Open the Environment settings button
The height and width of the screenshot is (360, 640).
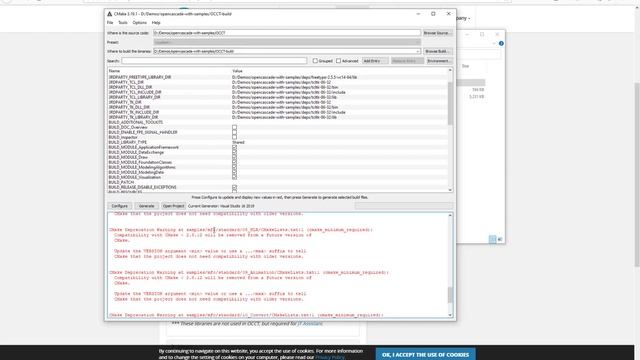click(x=439, y=61)
